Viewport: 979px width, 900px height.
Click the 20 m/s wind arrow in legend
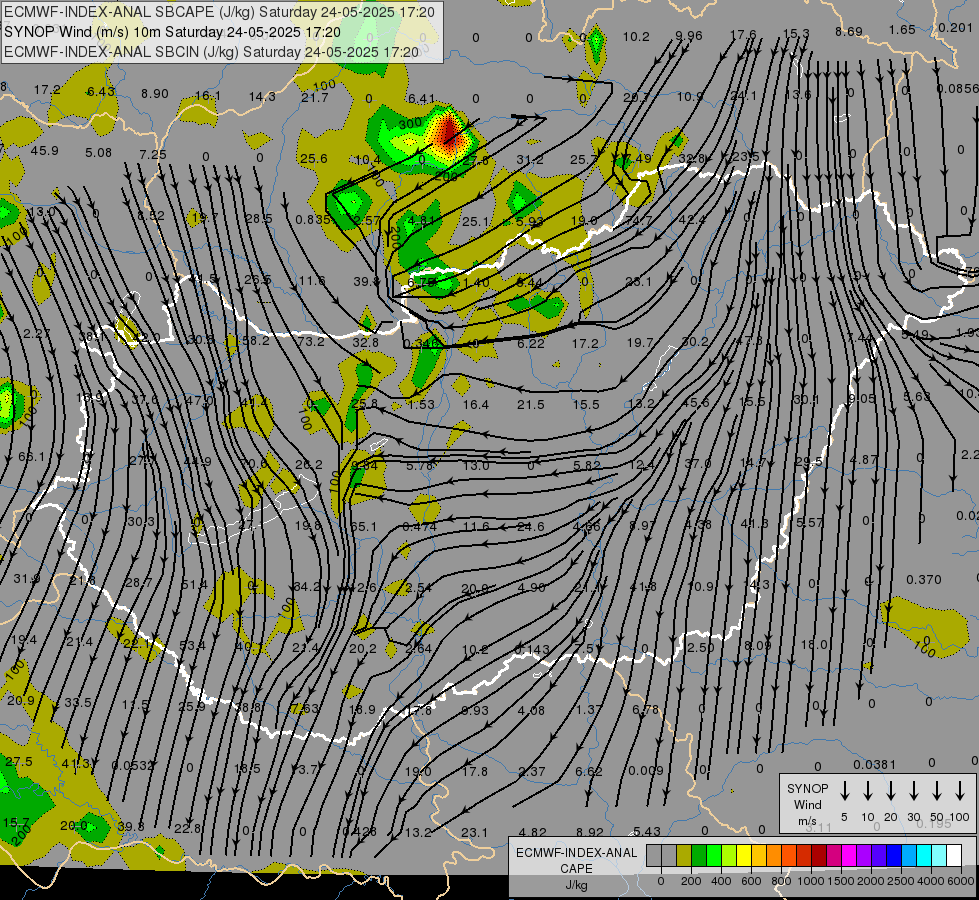[891, 791]
